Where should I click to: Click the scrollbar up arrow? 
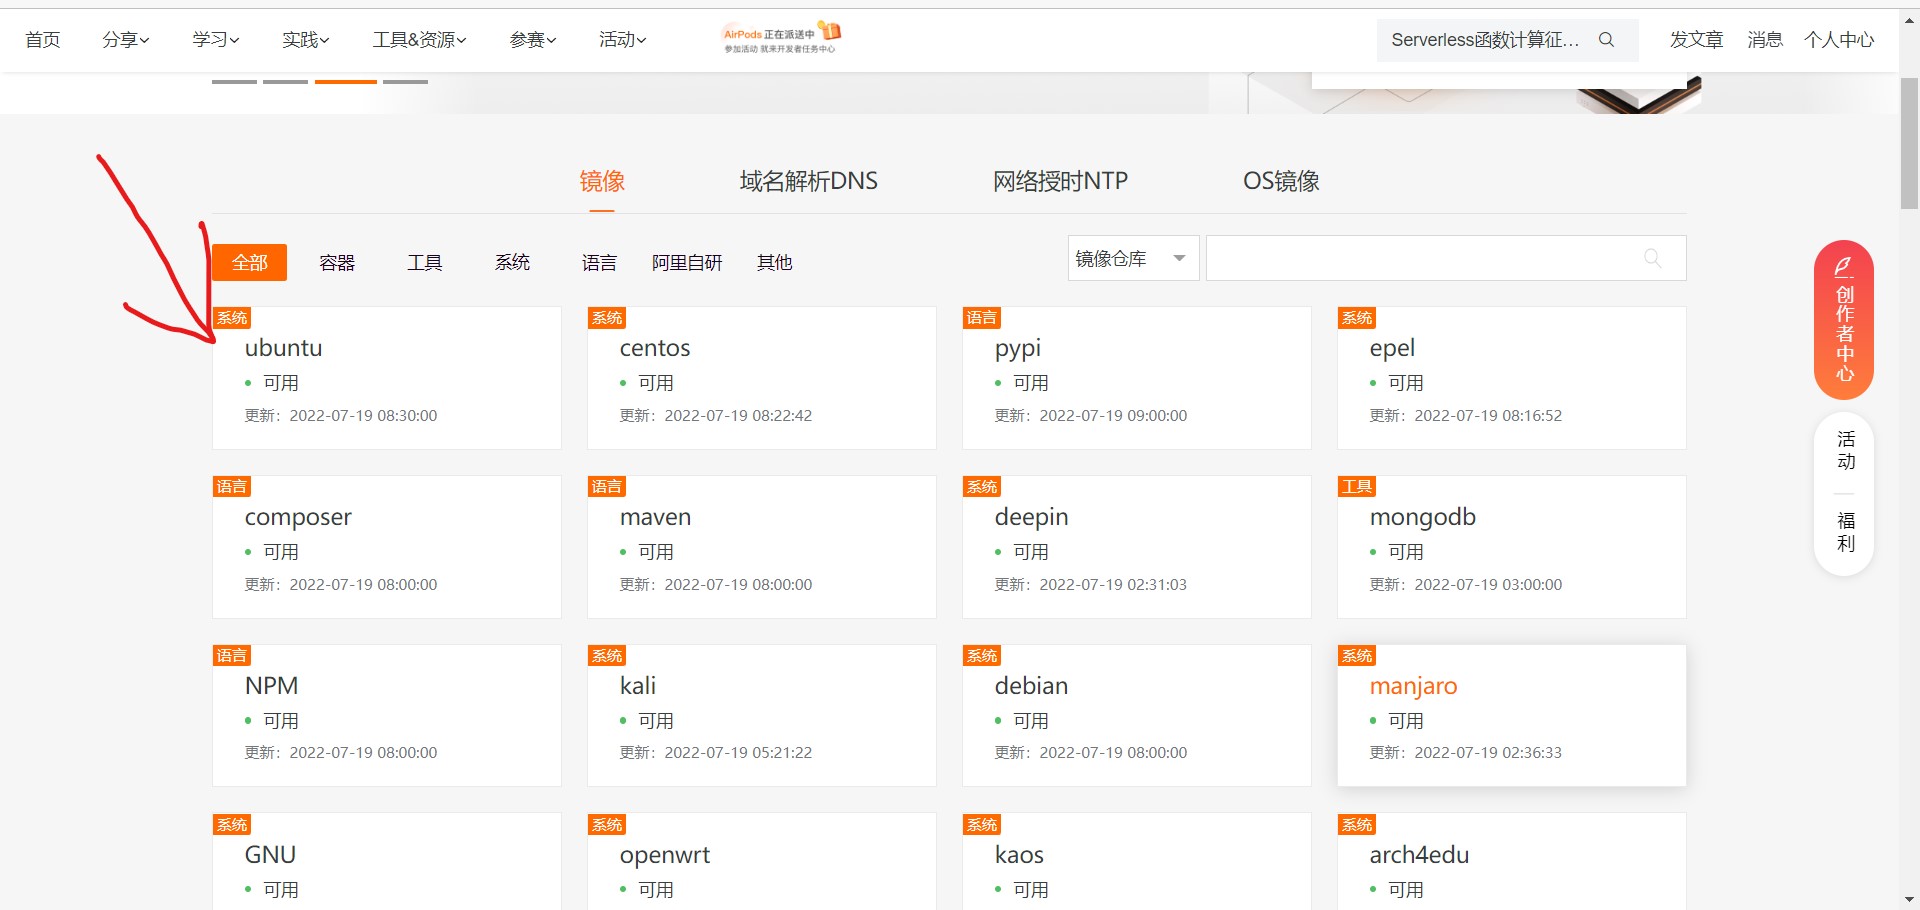(1909, 19)
